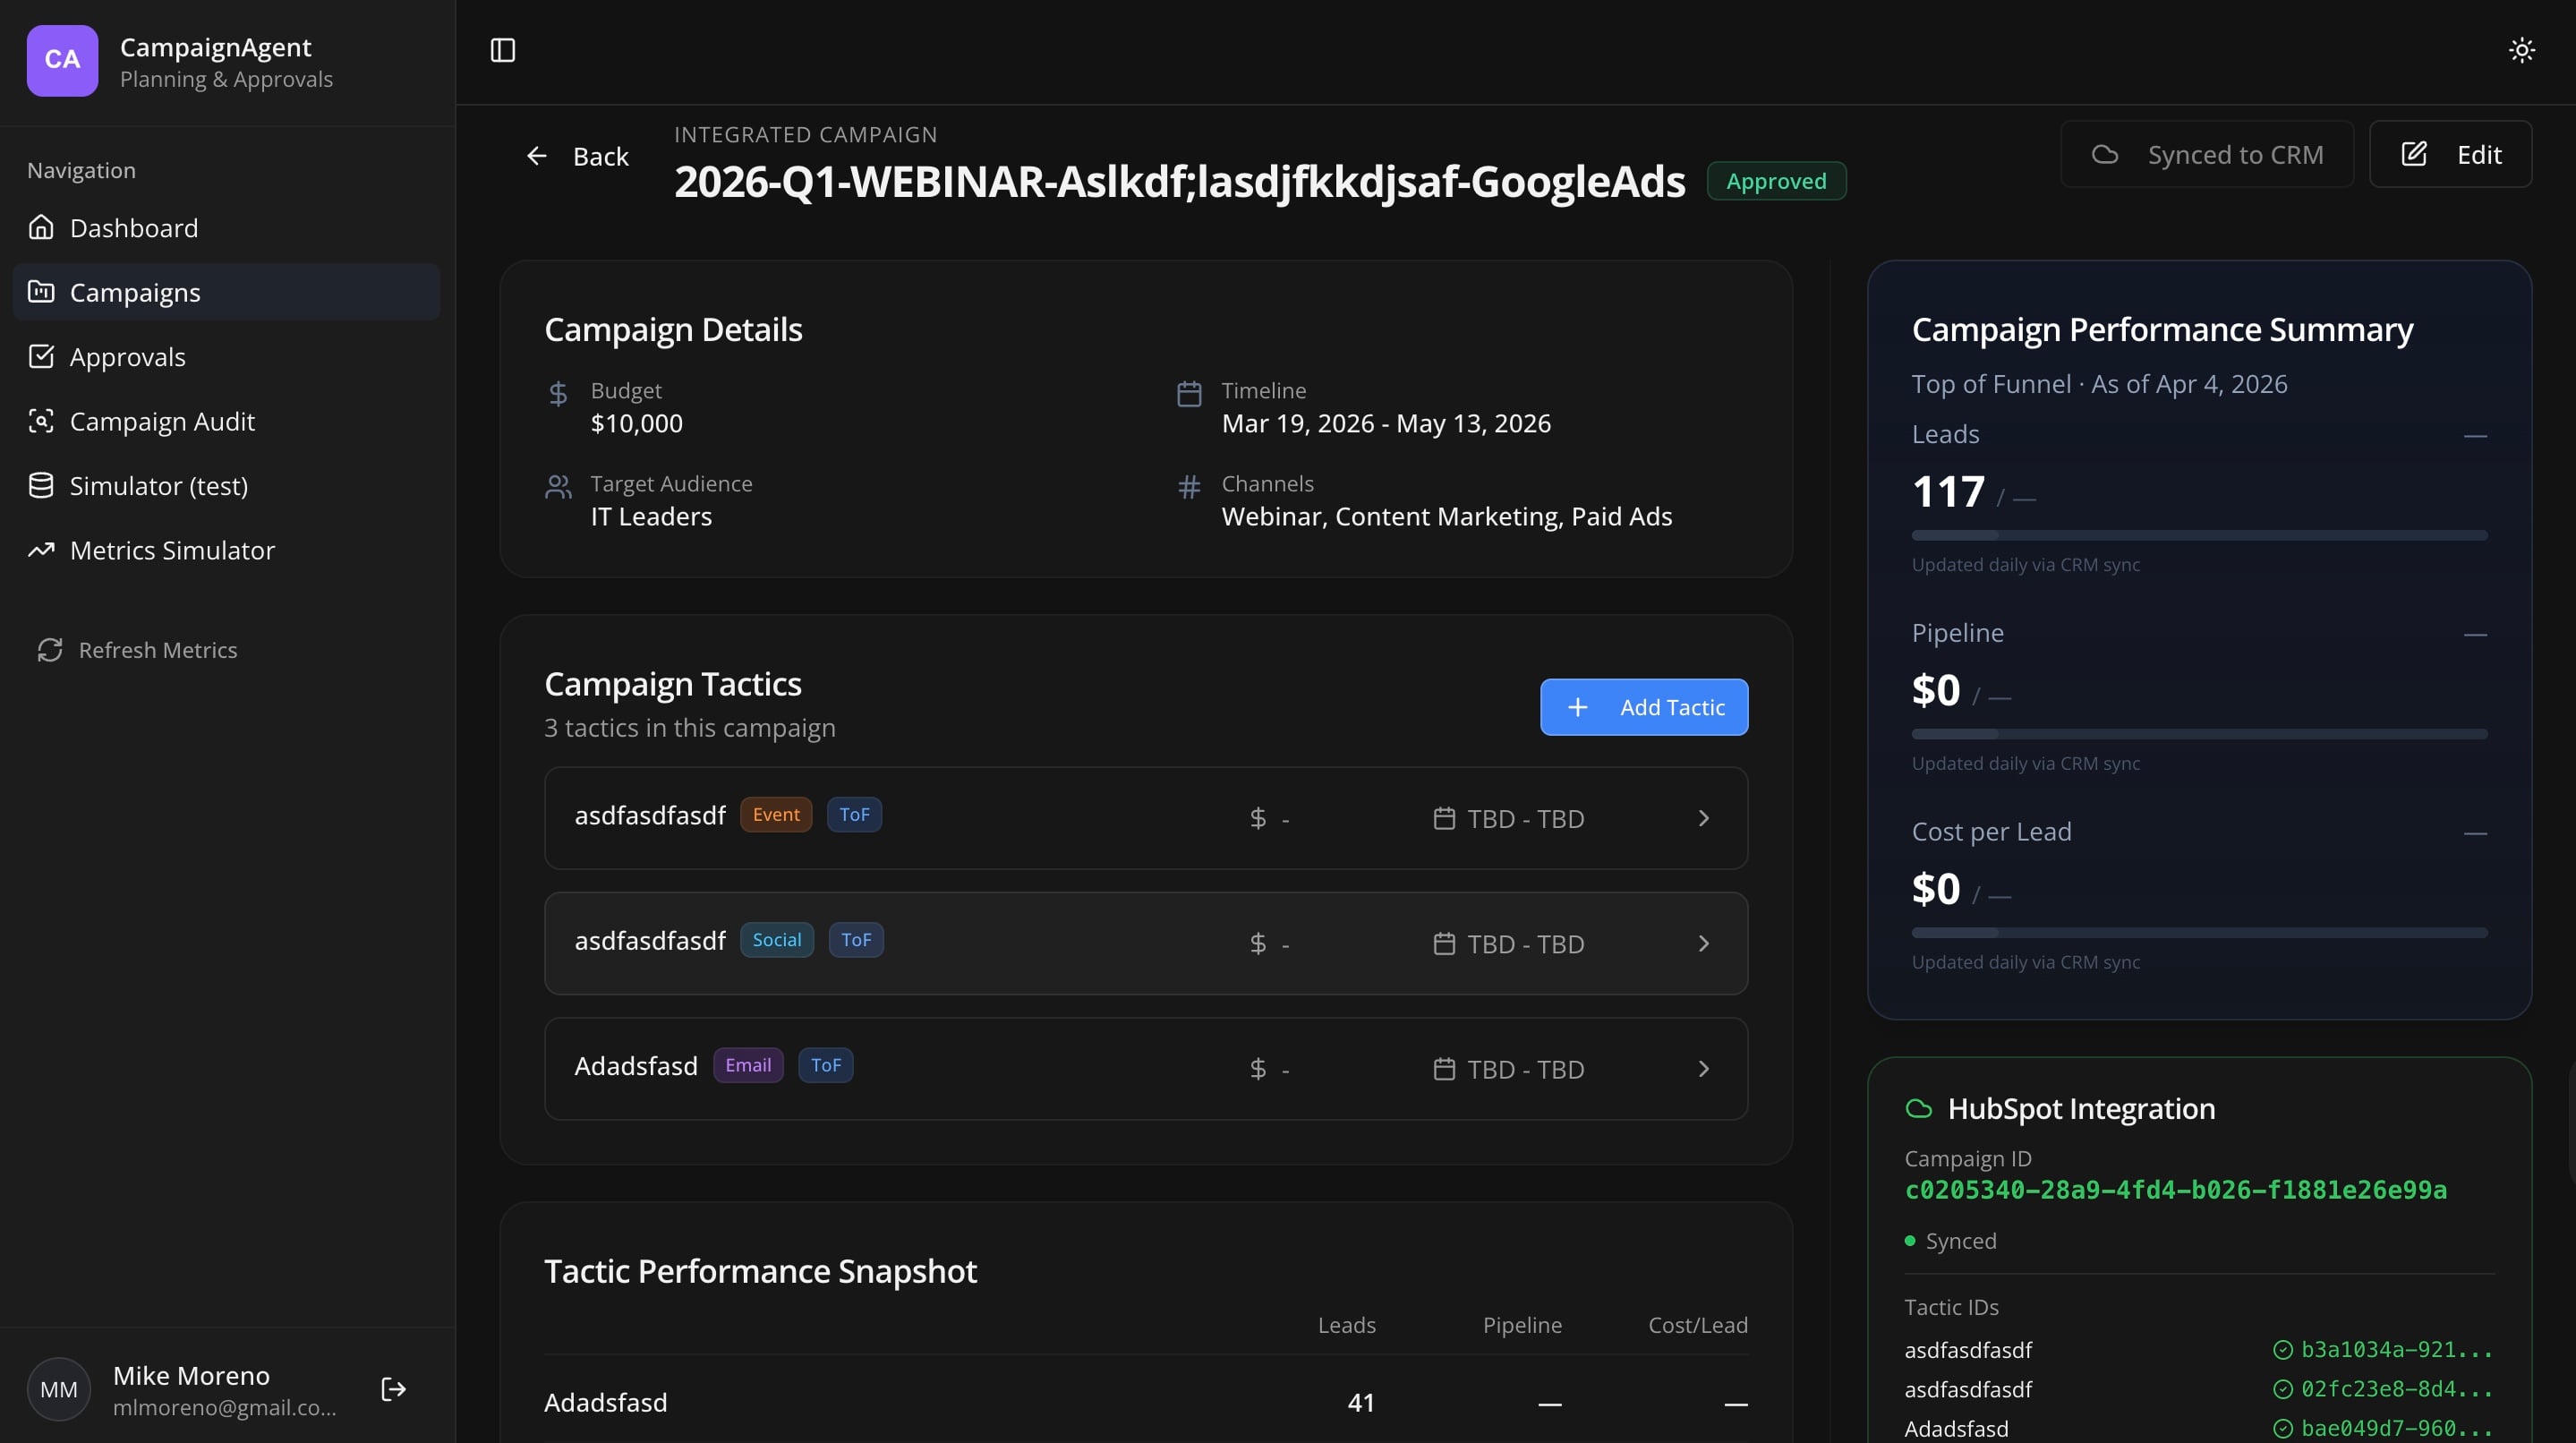Click the MM user avatar
This screenshot has width=2576, height=1443.
point(58,1389)
